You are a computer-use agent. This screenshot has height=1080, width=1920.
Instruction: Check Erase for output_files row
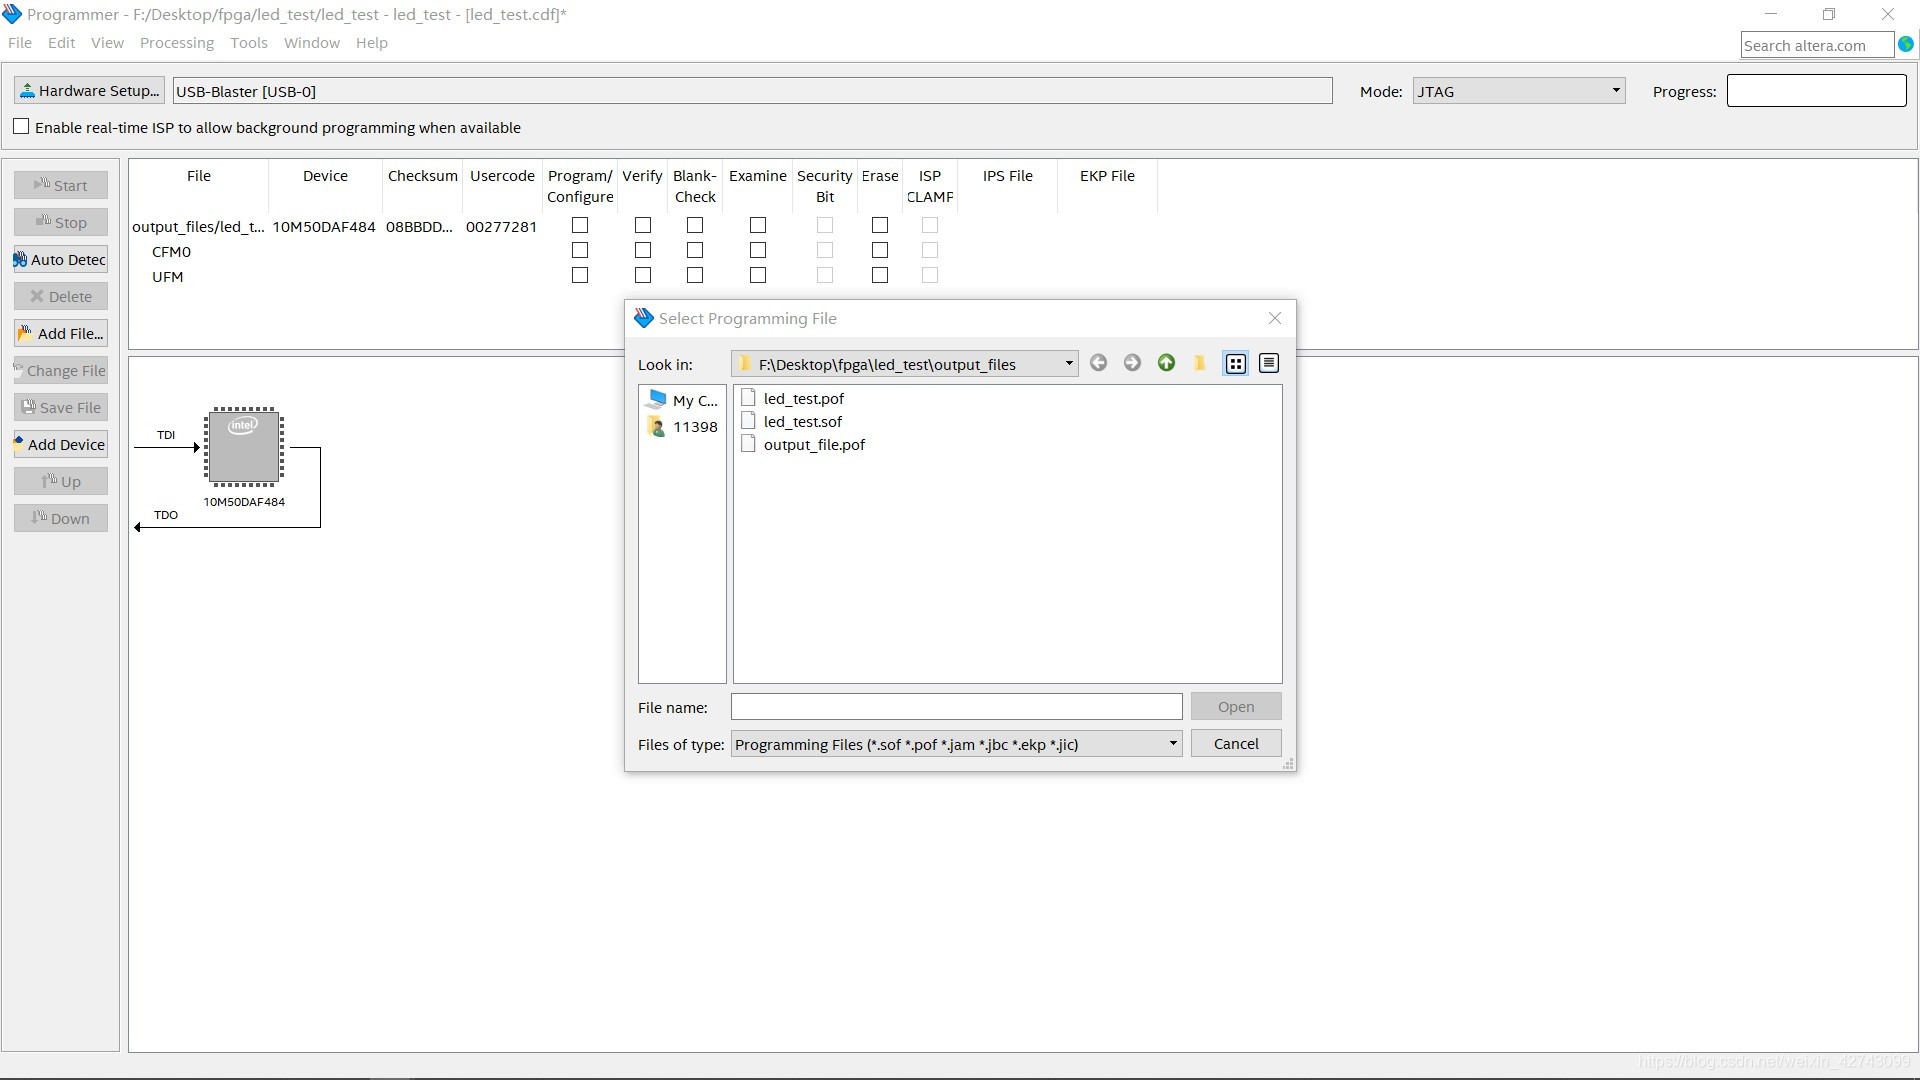[880, 225]
